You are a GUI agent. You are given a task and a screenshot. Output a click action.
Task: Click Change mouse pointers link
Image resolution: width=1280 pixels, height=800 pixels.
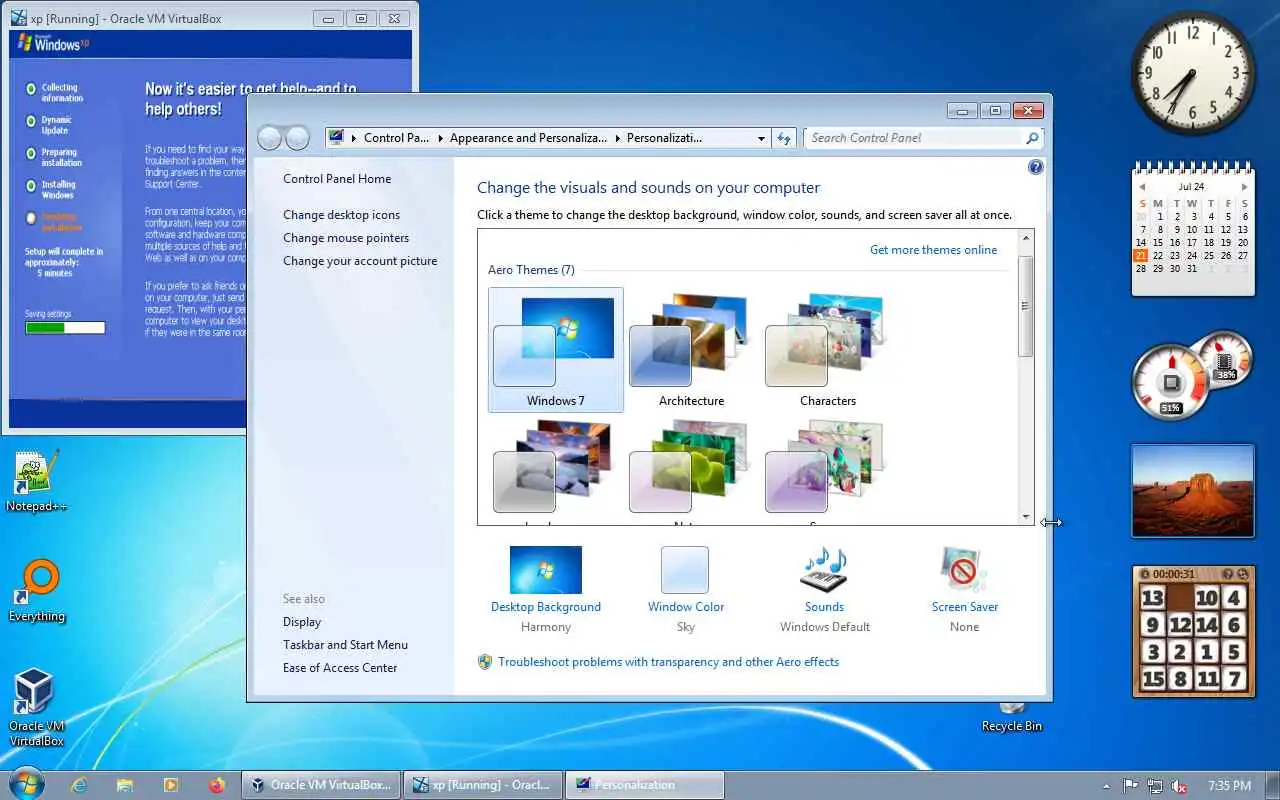pos(346,238)
